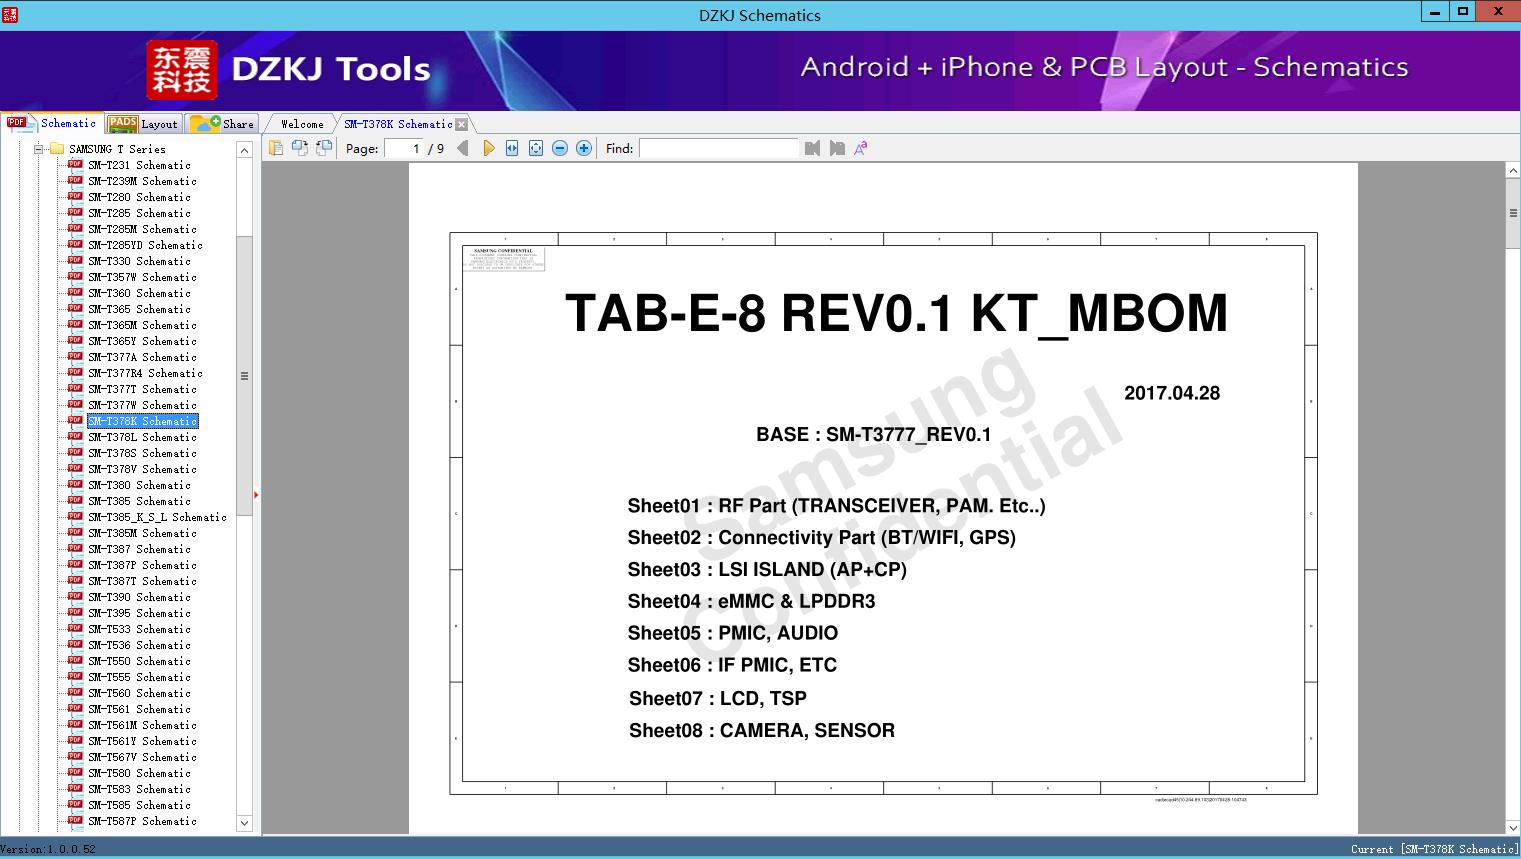
Task: Click the PDF icon beside SM-T231 Schematic
Action: pos(75,165)
